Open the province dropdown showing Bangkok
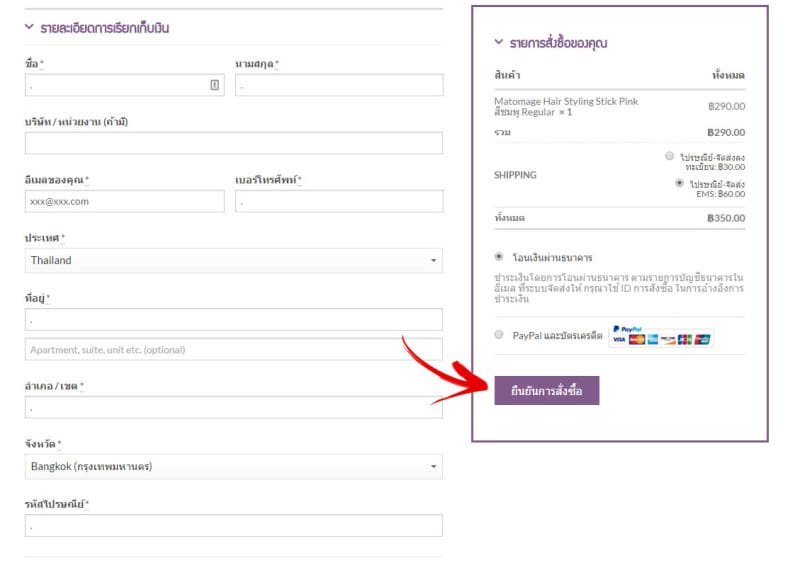Screen dimensions: 800x565 233,466
